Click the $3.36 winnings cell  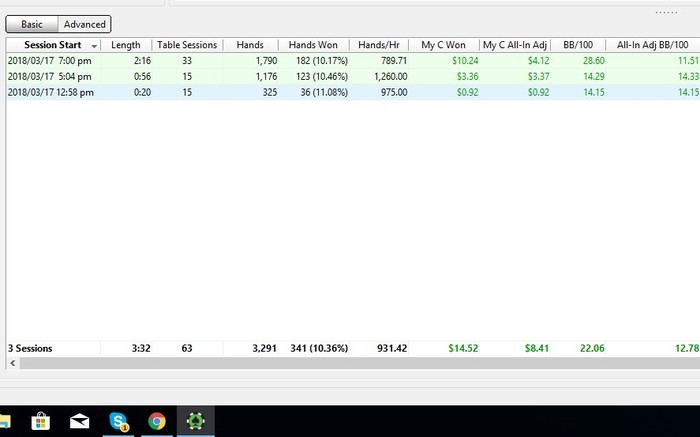tap(467, 76)
